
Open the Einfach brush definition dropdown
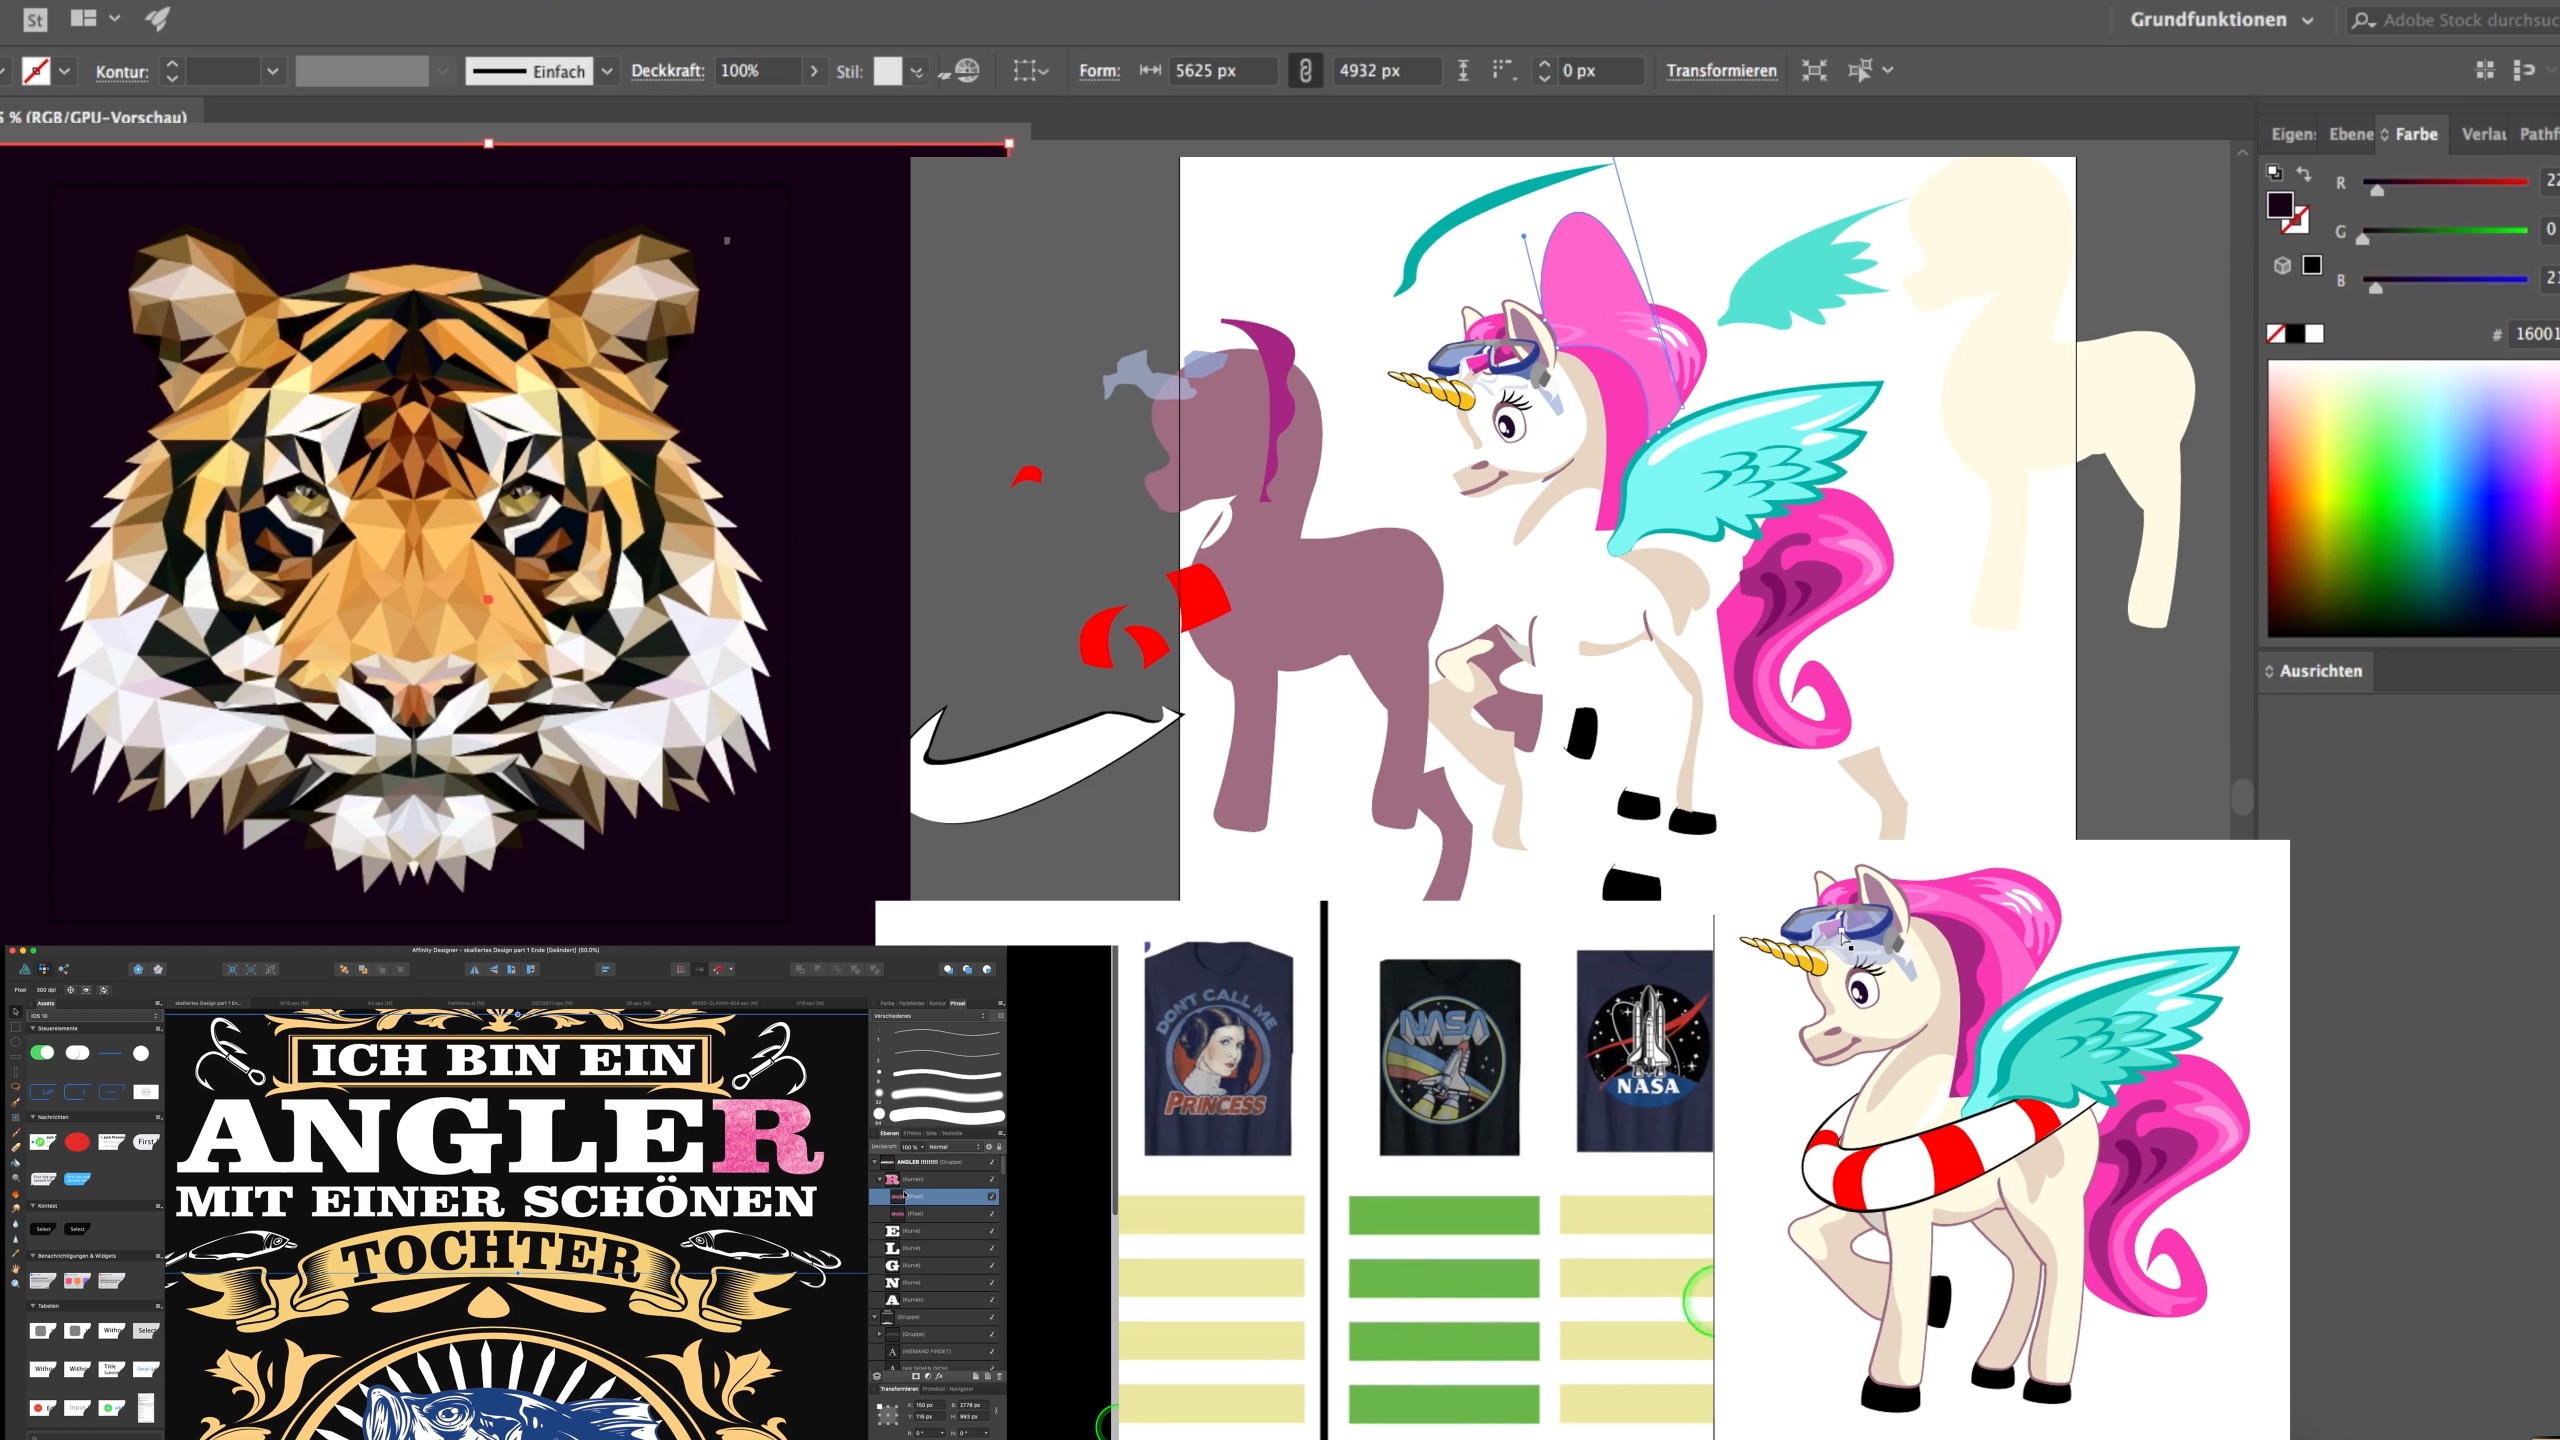(x=607, y=71)
